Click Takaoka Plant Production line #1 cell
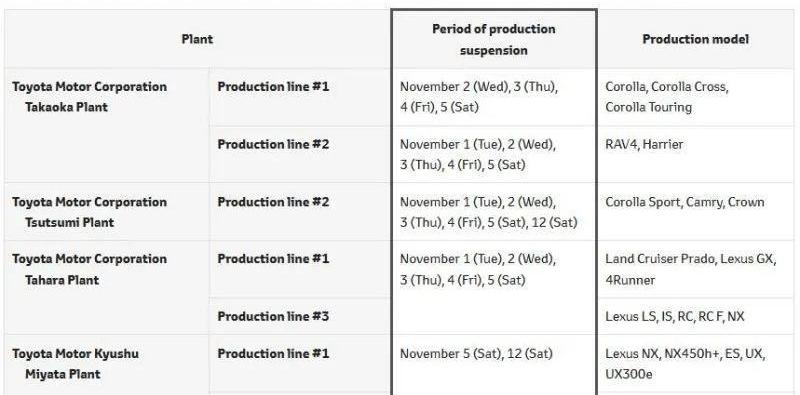The height and width of the screenshot is (395, 800). (x=300, y=97)
